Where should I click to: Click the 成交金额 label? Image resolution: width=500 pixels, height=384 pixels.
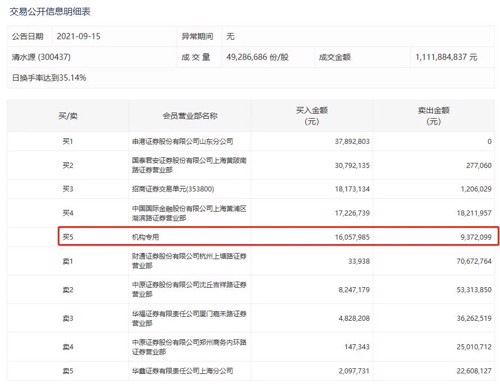pos(335,57)
